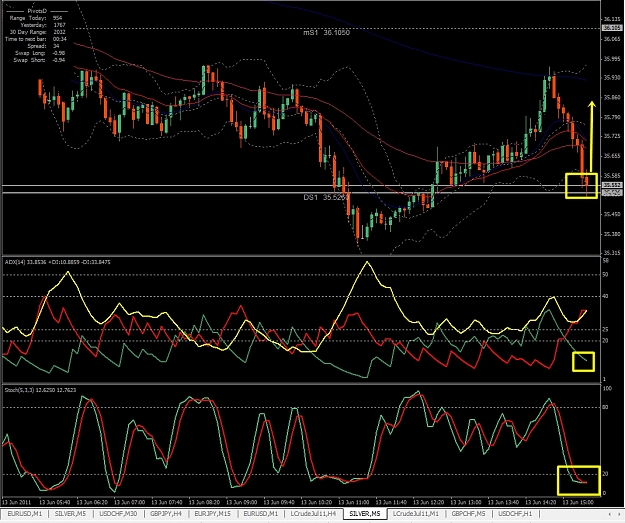Select the Stoch(5,3,3) indicator label

click(x=40, y=390)
